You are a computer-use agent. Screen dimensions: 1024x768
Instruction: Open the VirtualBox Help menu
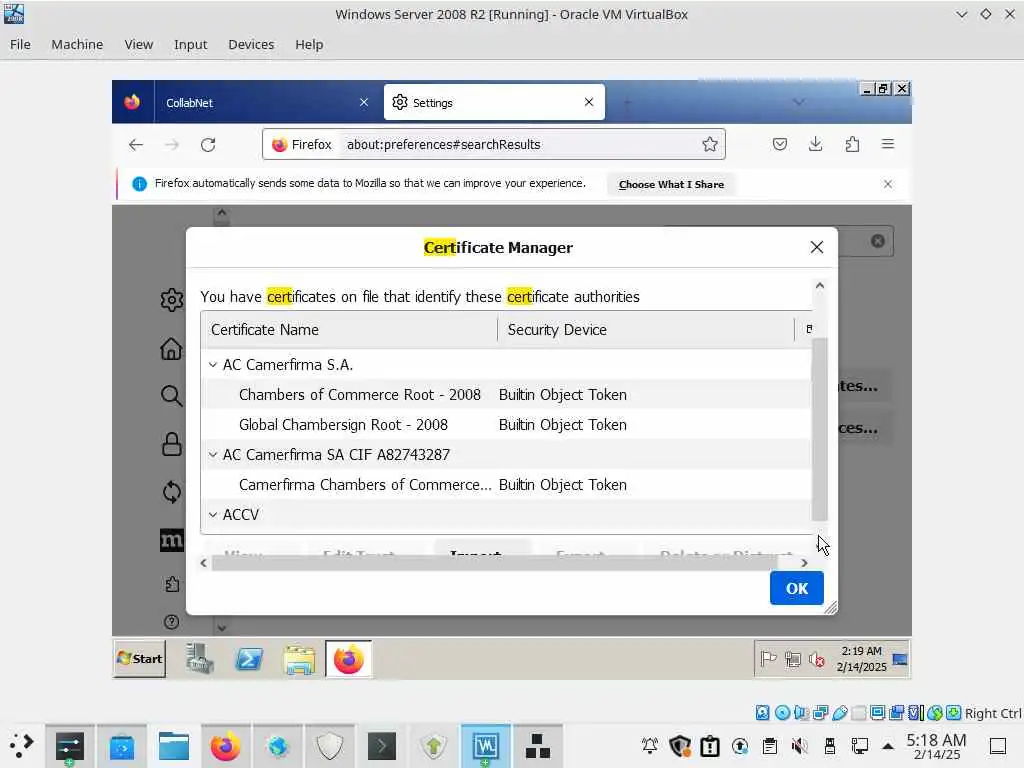(x=309, y=44)
